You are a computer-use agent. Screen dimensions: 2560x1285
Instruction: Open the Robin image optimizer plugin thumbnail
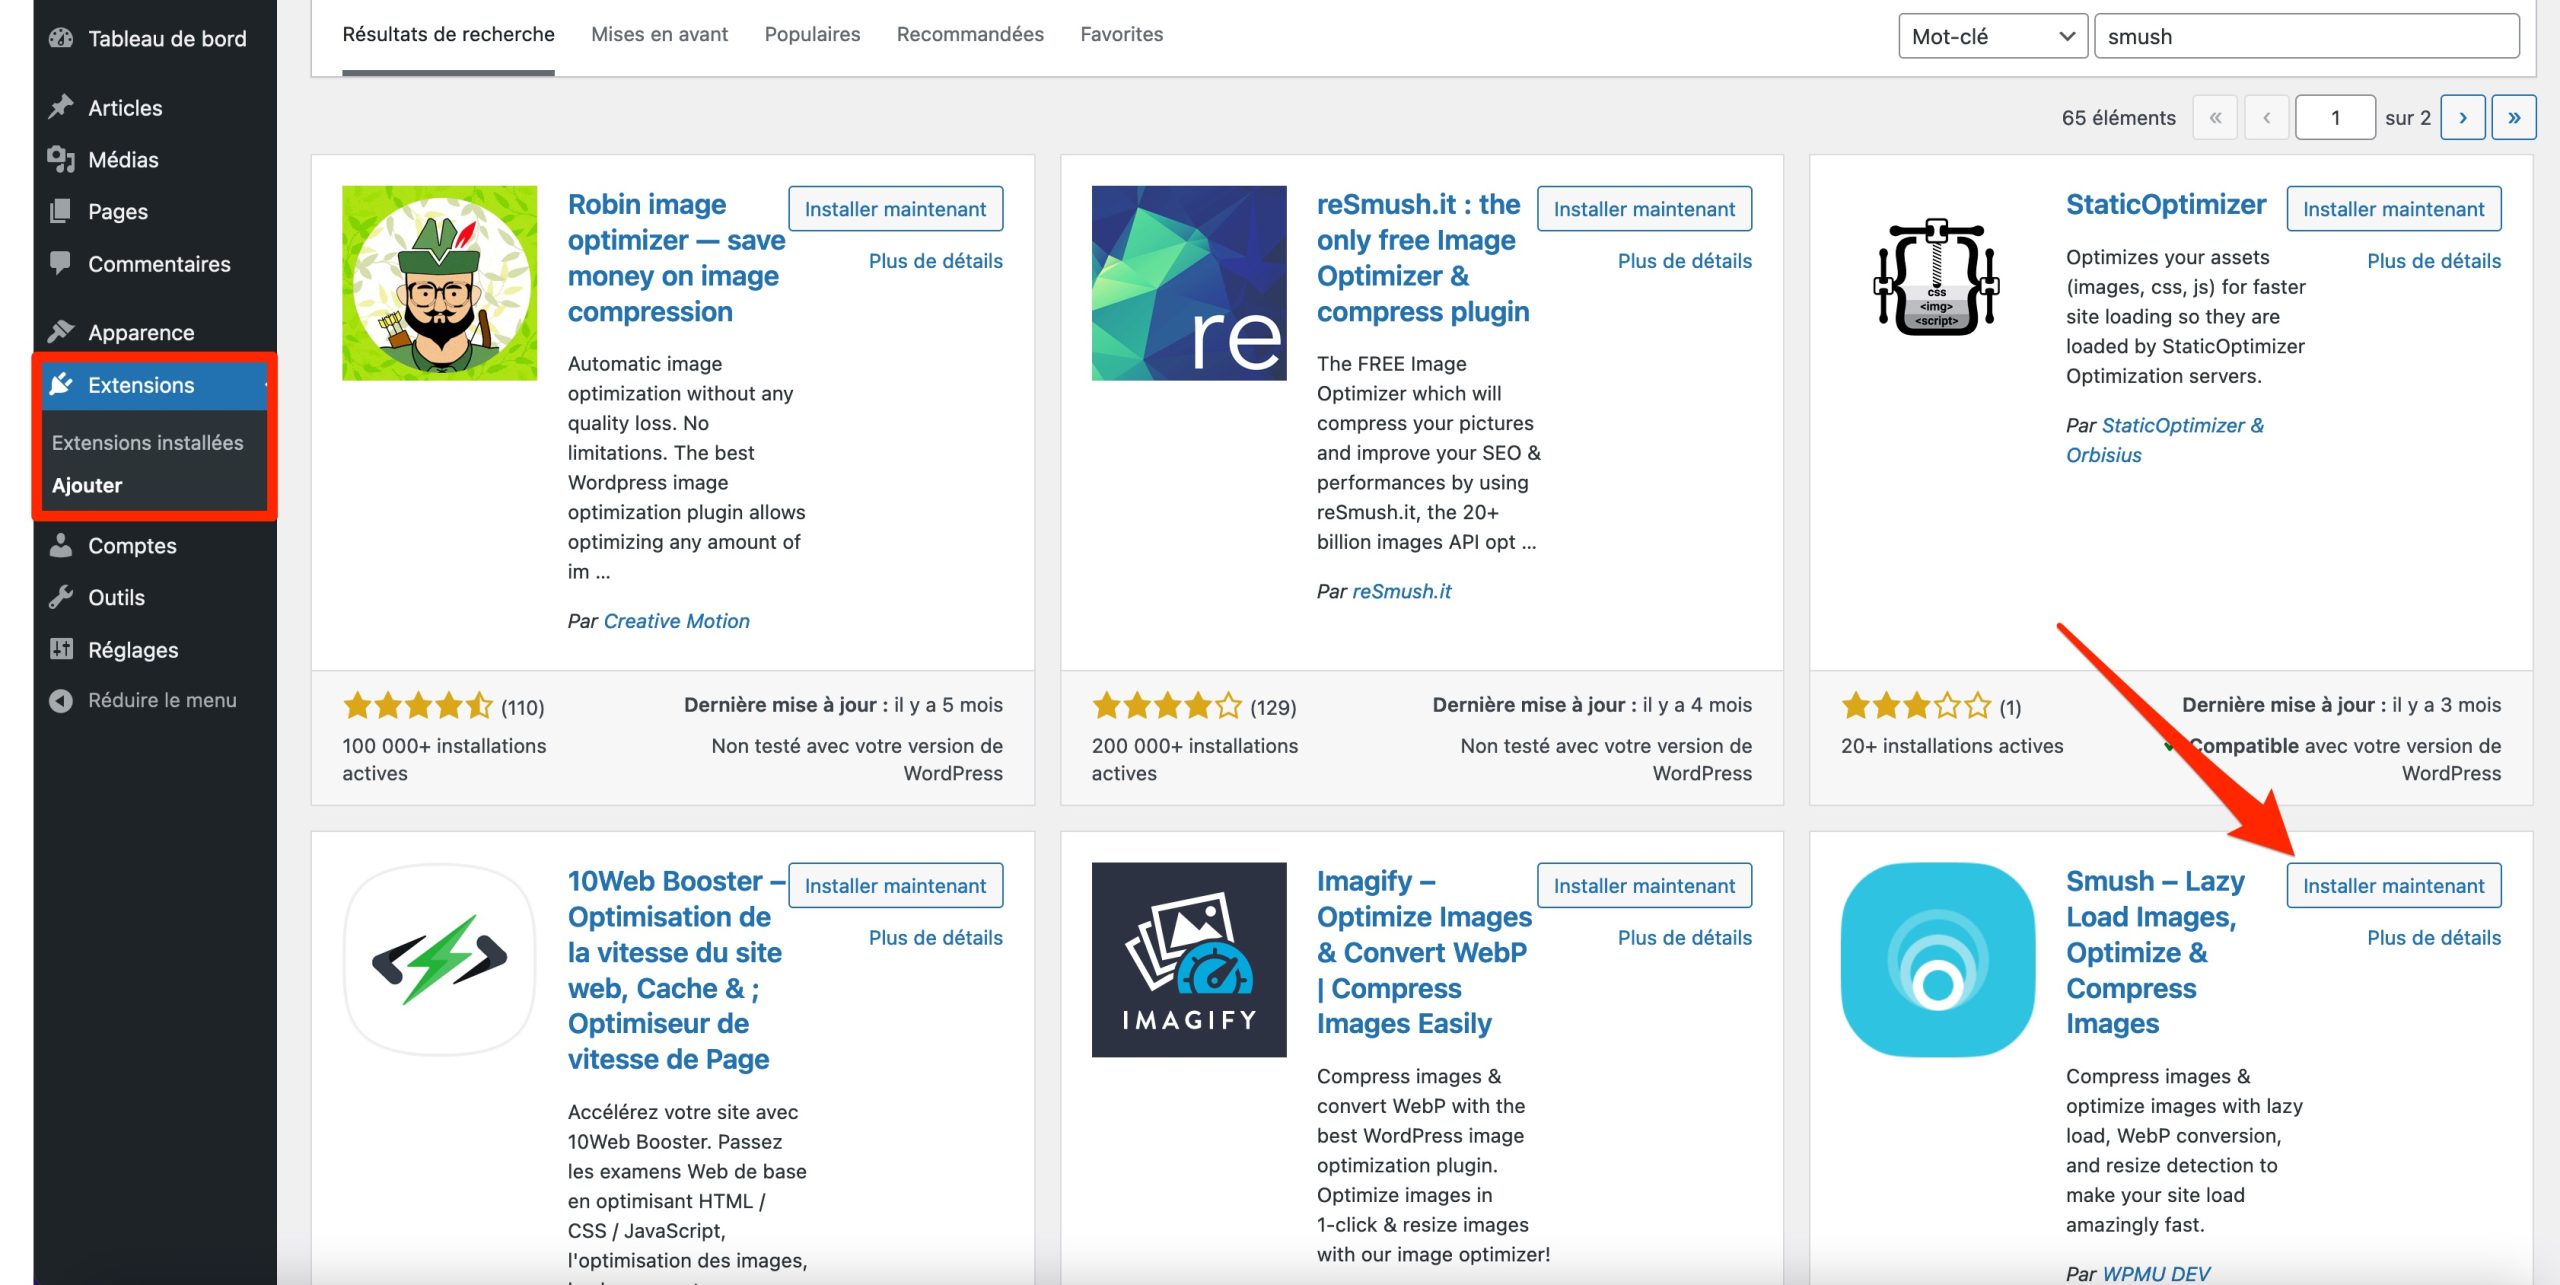(x=439, y=283)
